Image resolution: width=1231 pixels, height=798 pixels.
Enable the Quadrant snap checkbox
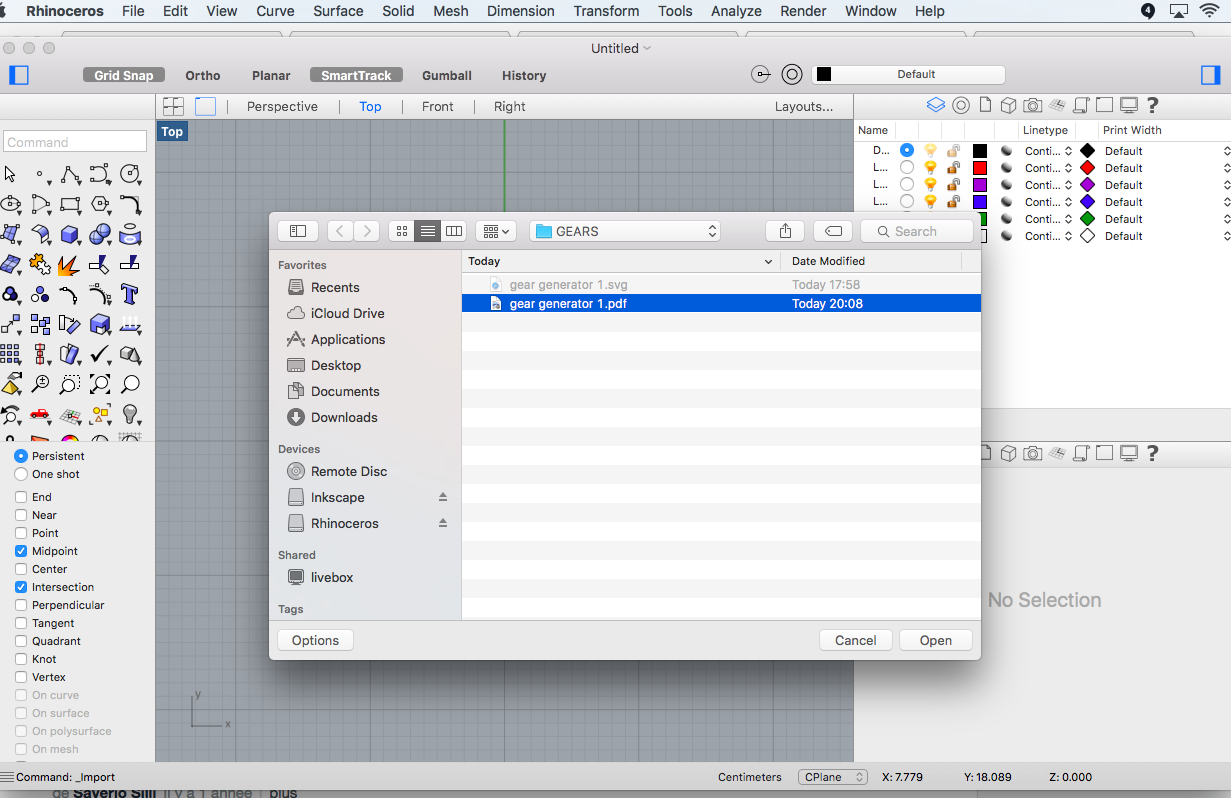click(21, 641)
